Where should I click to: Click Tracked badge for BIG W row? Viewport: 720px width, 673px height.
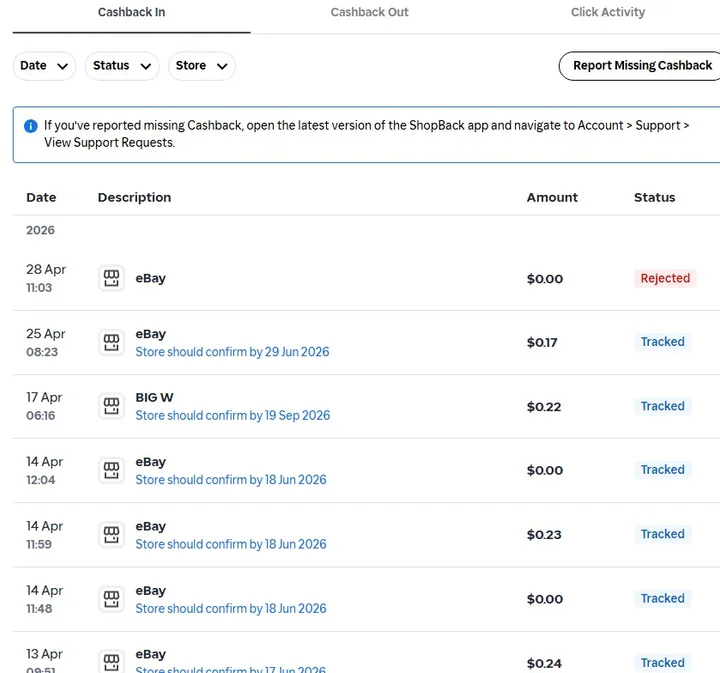[662, 406]
